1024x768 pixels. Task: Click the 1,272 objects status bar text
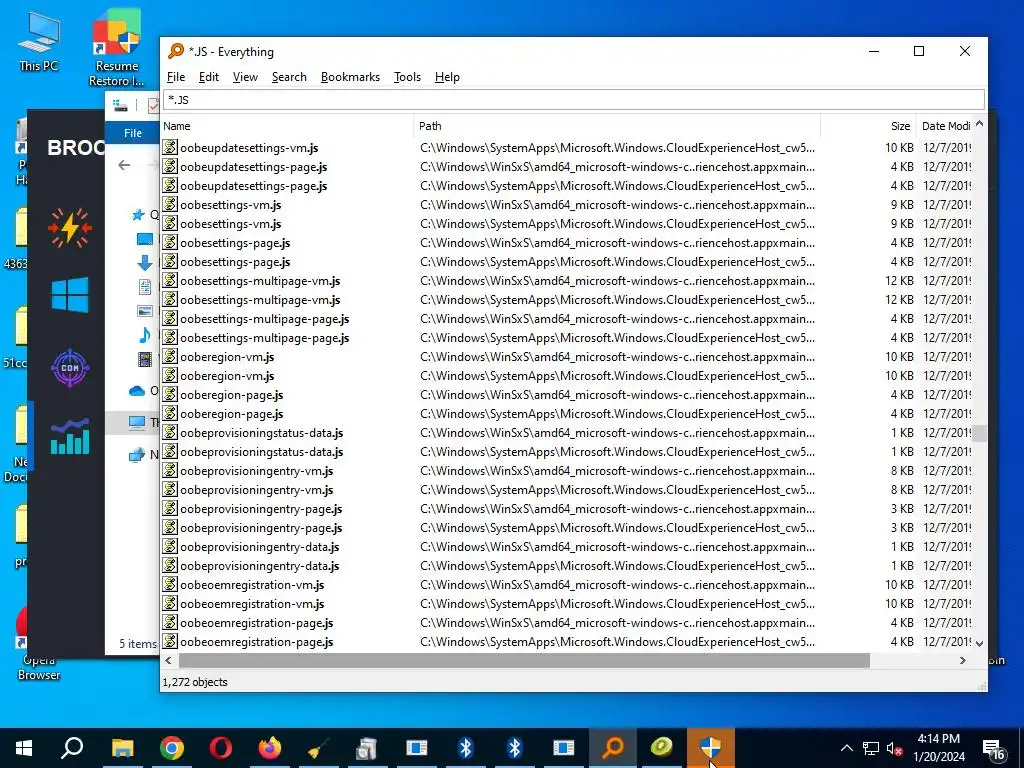pos(195,682)
